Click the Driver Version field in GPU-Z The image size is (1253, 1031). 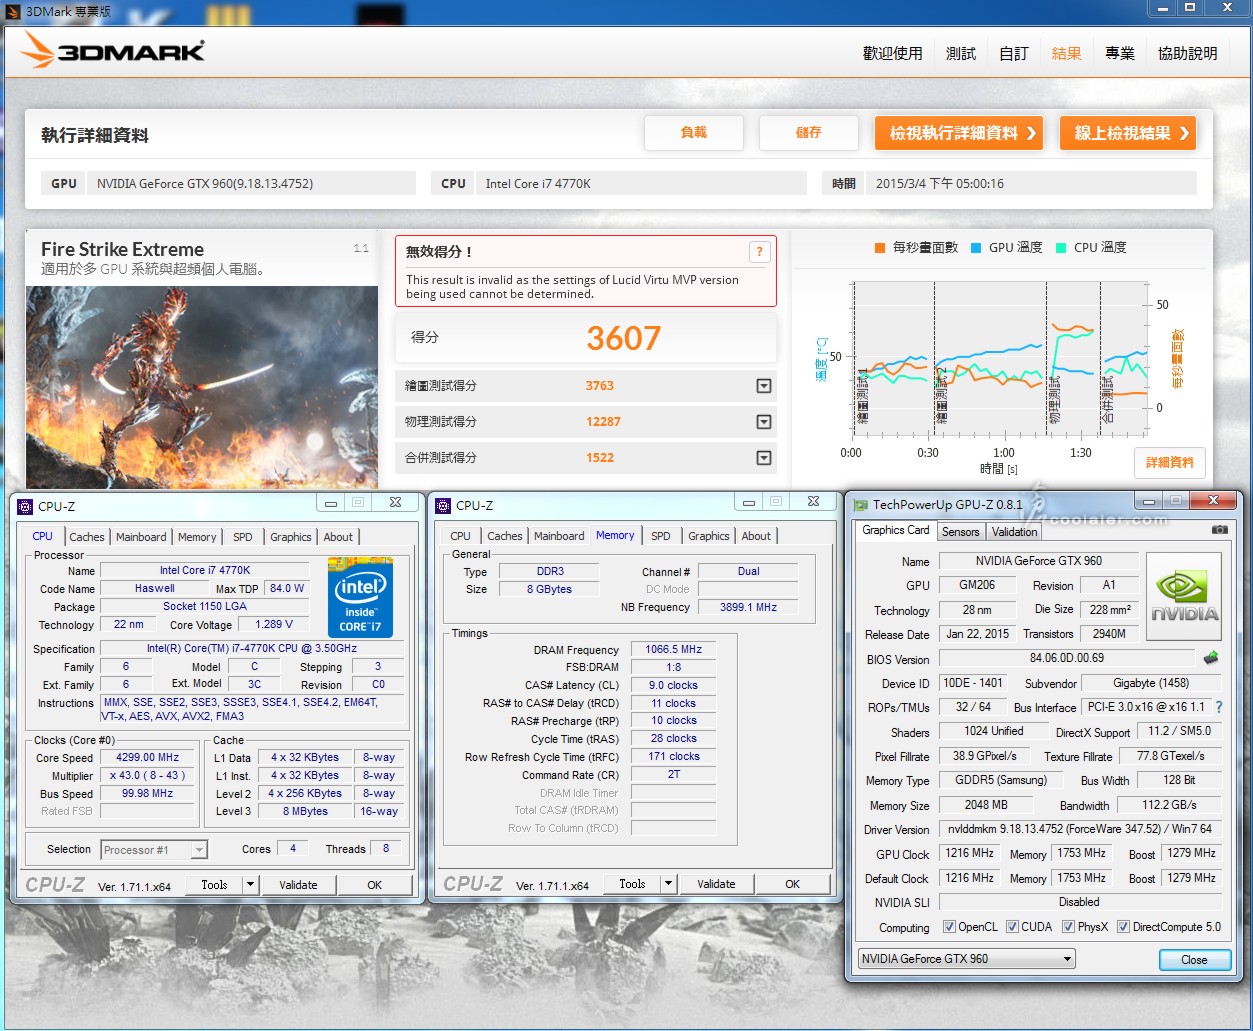[1080, 829]
